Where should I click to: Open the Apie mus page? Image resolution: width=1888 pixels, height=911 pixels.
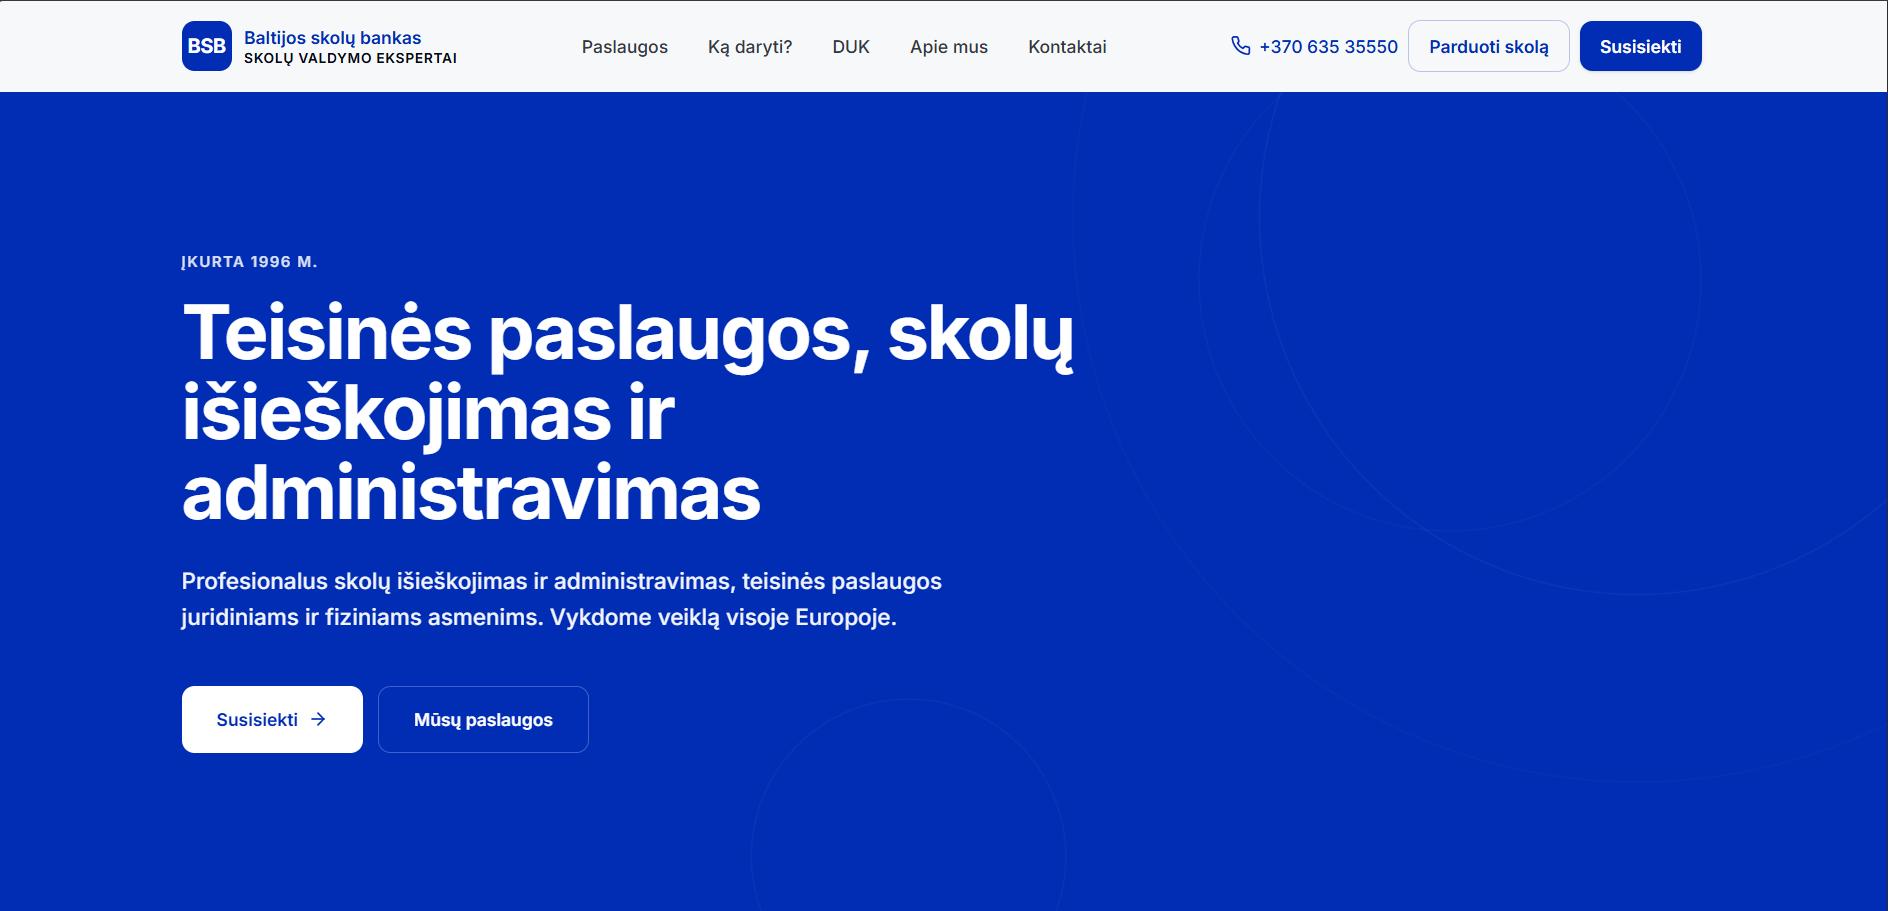coord(949,47)
